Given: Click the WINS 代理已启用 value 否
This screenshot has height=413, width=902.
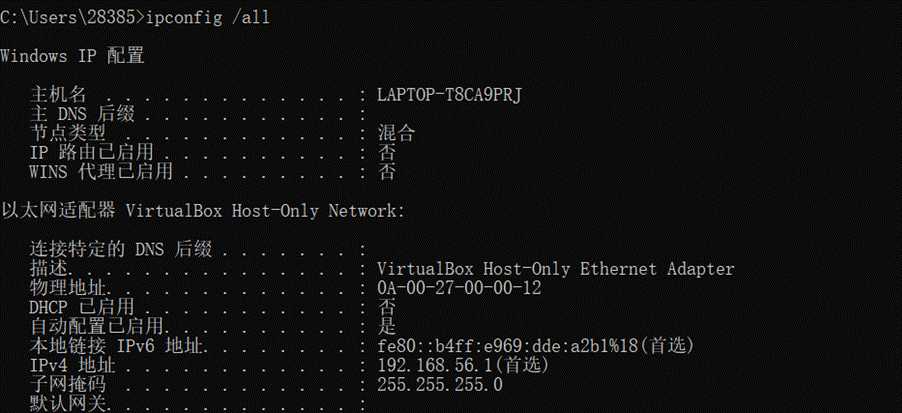Looking at the screenshot, I should click(x=387, y=171).
